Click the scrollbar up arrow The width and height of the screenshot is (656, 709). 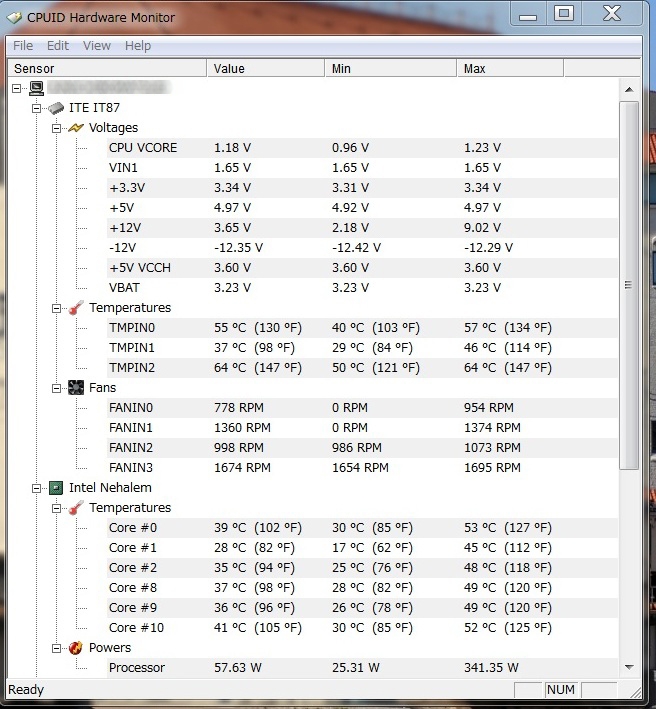coord(629,90)
